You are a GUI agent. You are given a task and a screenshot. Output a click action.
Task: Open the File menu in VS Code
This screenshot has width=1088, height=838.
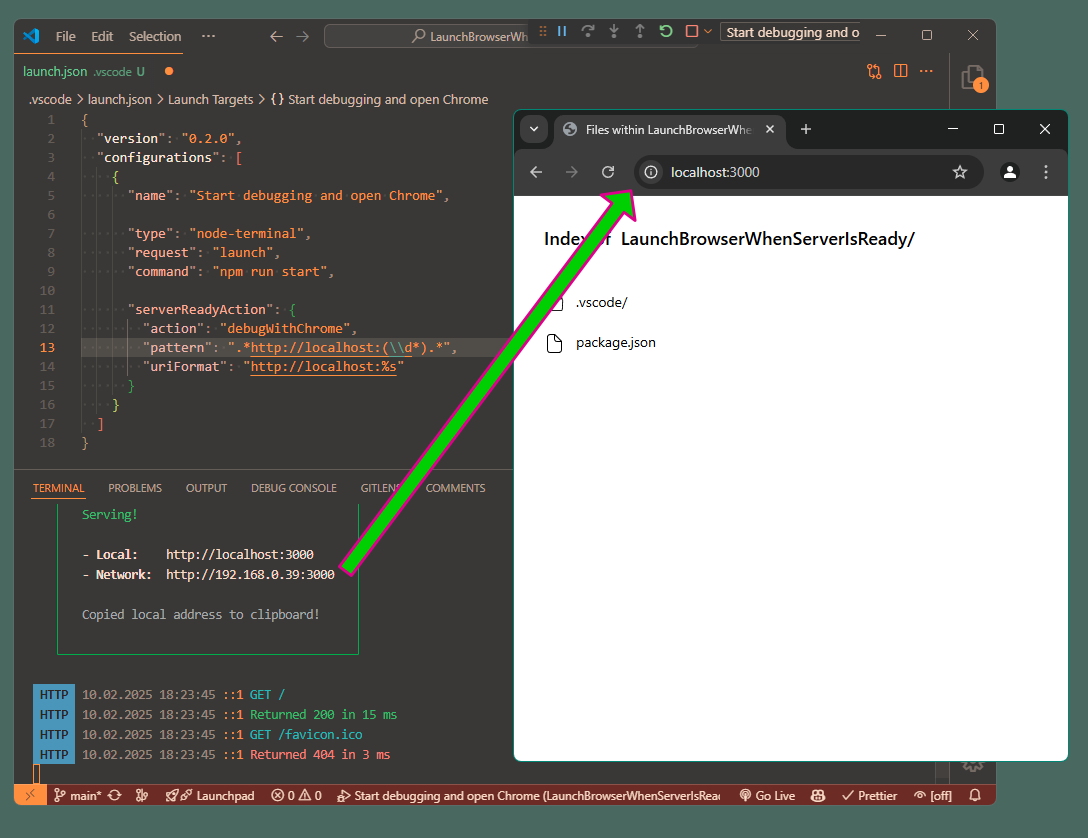pos(65,36)
